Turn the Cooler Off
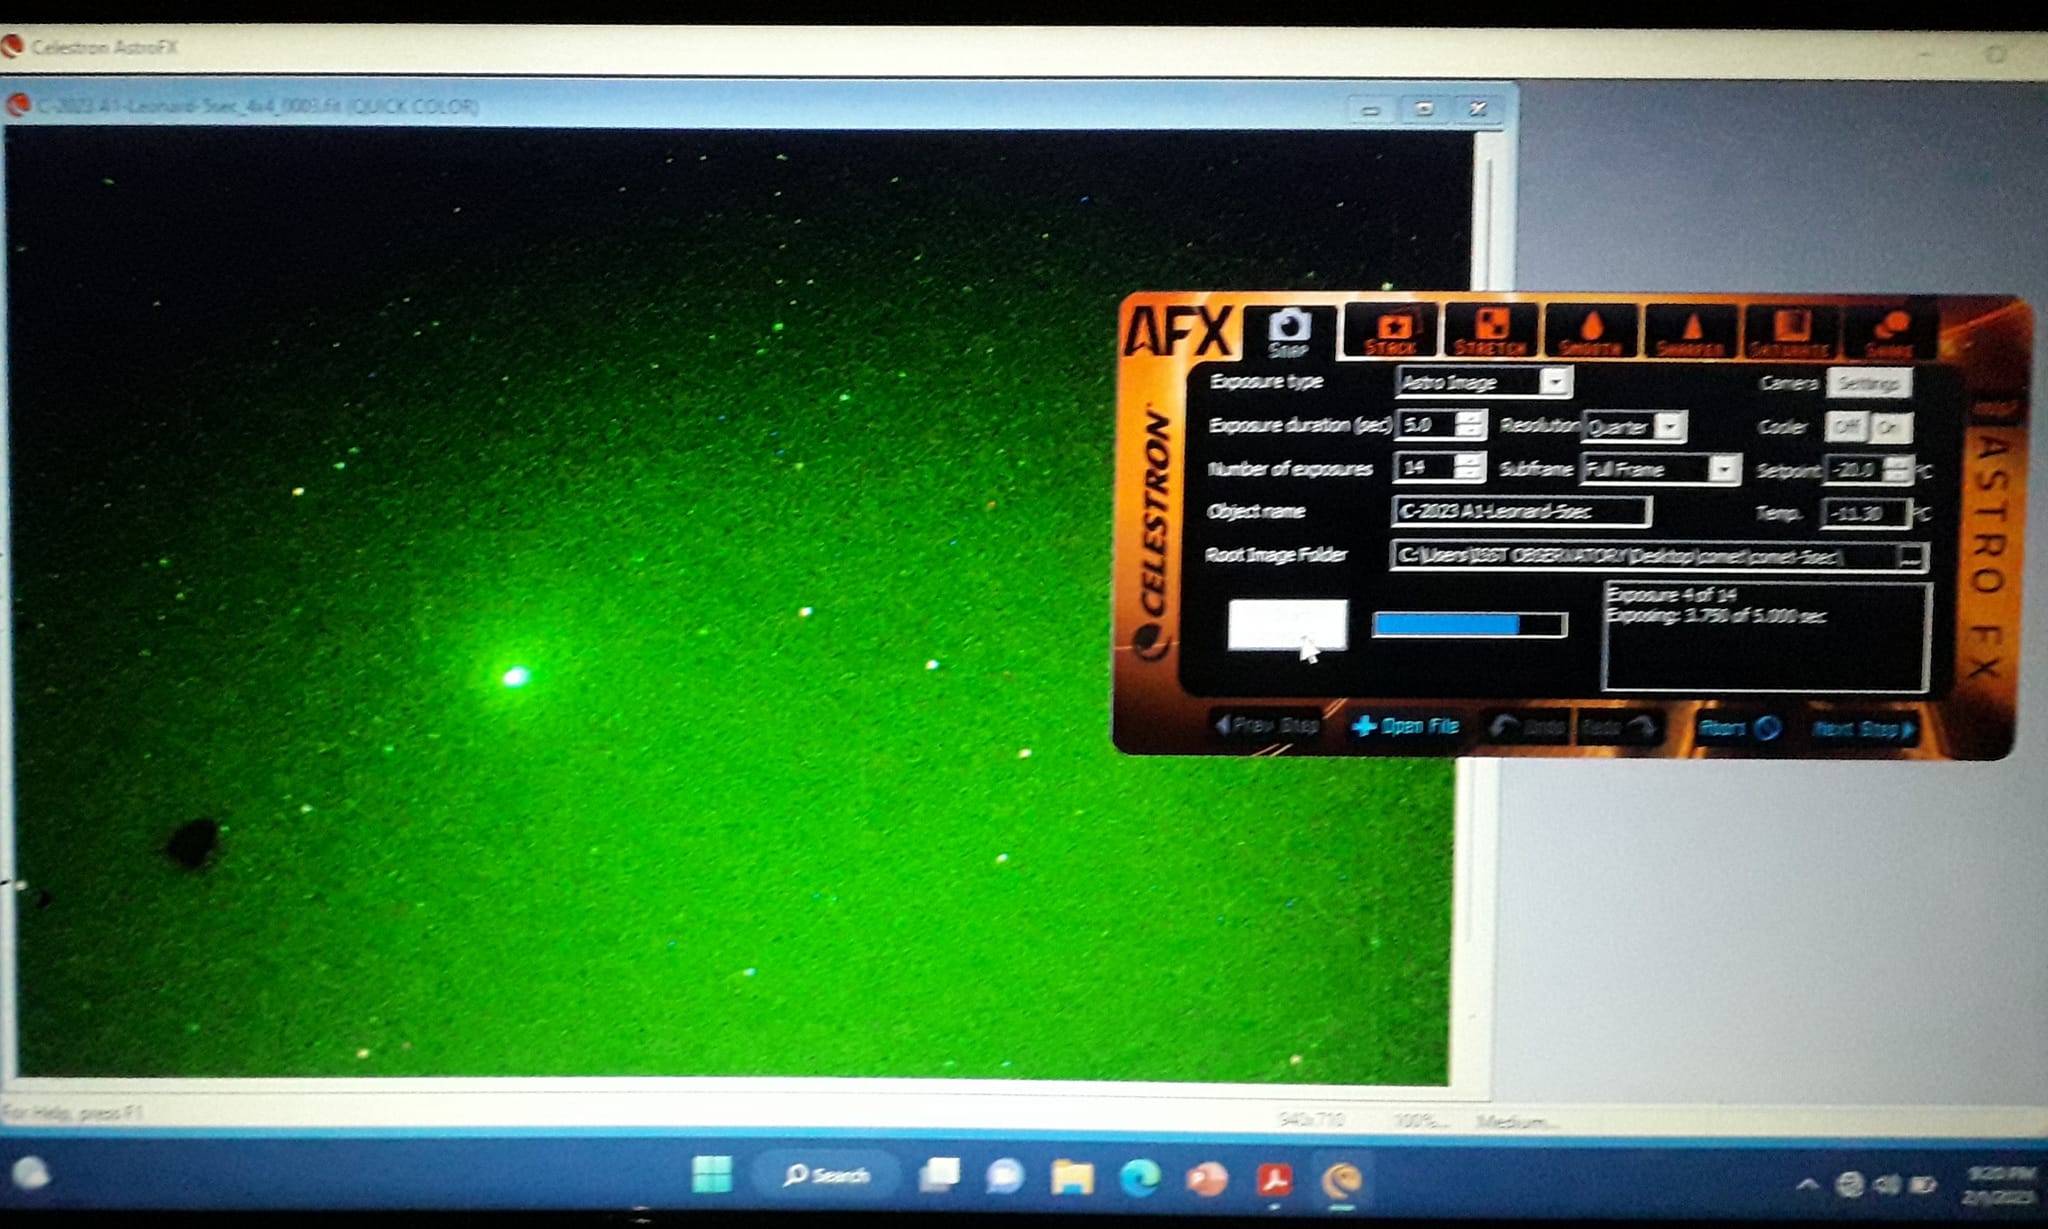This screenshot has height=1229, width=2048. pyautogui.click(x=1846, y=427)
